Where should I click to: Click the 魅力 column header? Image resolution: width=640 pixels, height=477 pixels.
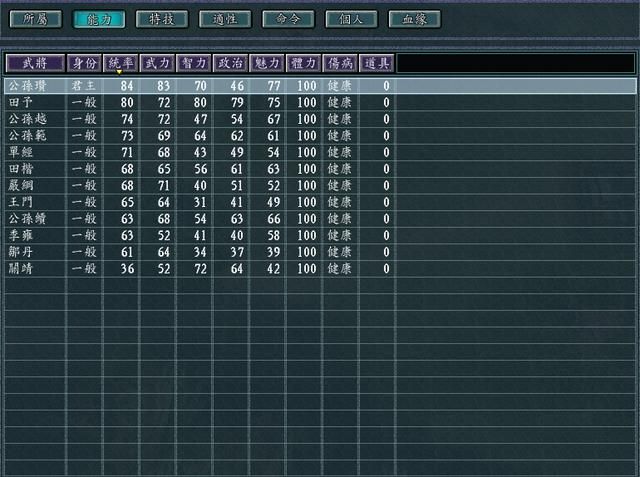coord(267,63)
